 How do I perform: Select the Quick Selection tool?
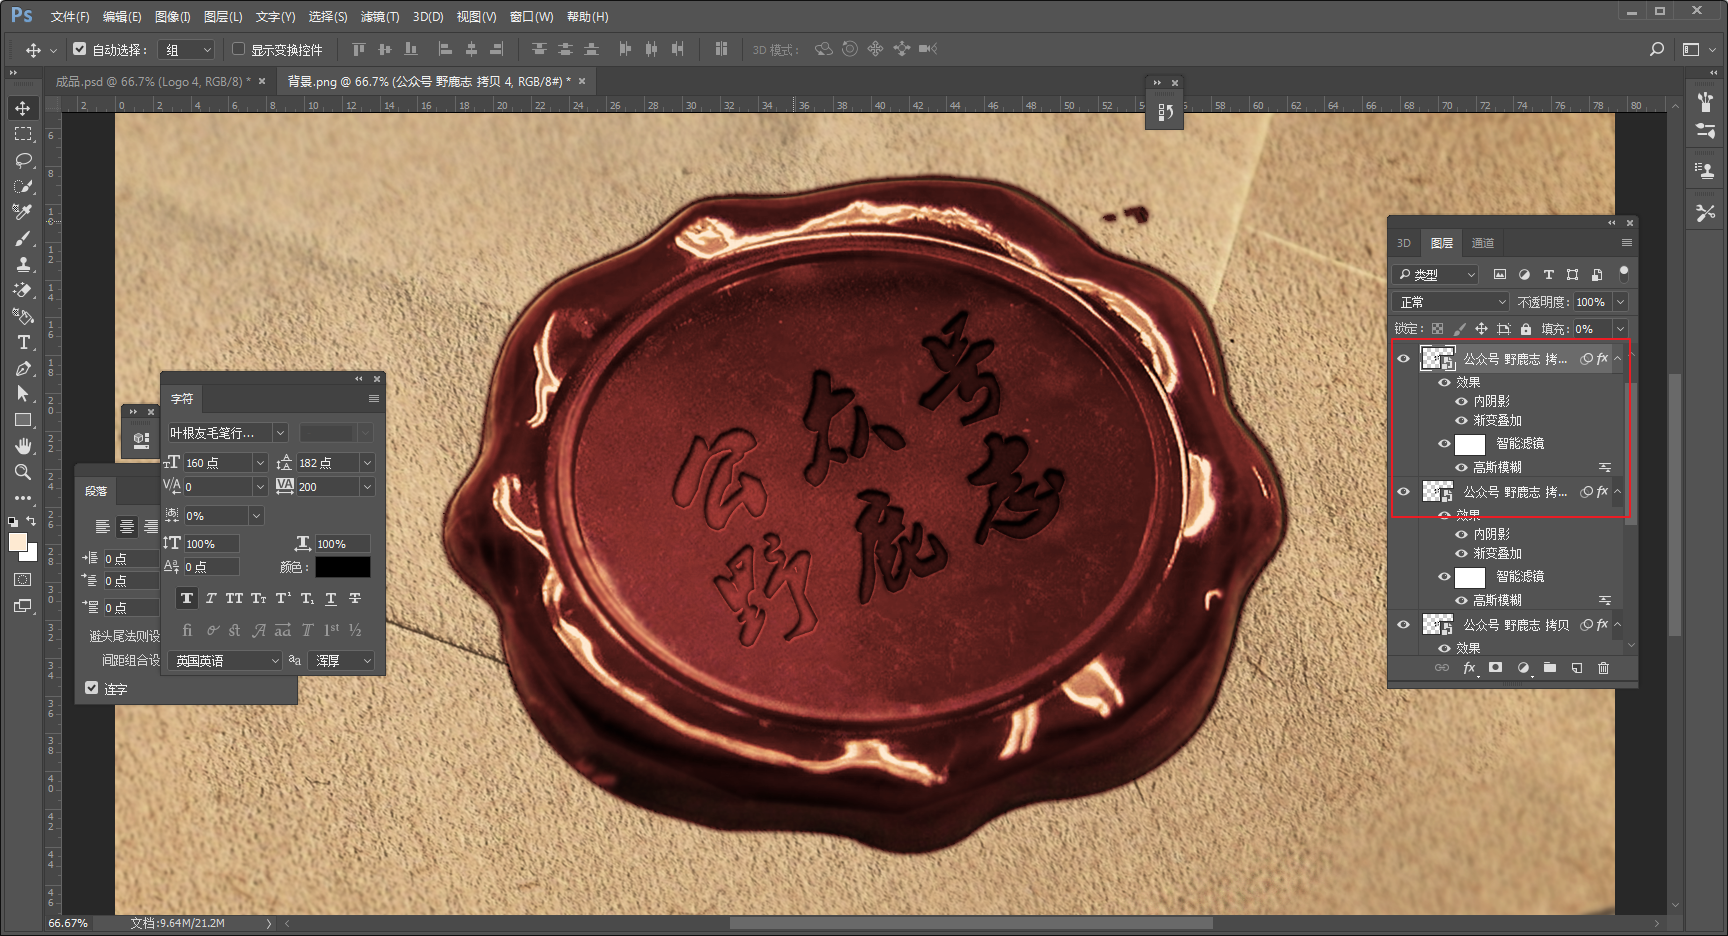23,186
